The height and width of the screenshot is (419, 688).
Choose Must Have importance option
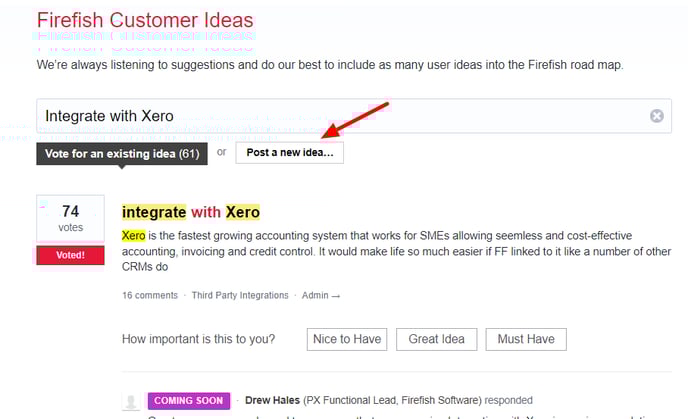pyautogui.click(x=526, y=339)
